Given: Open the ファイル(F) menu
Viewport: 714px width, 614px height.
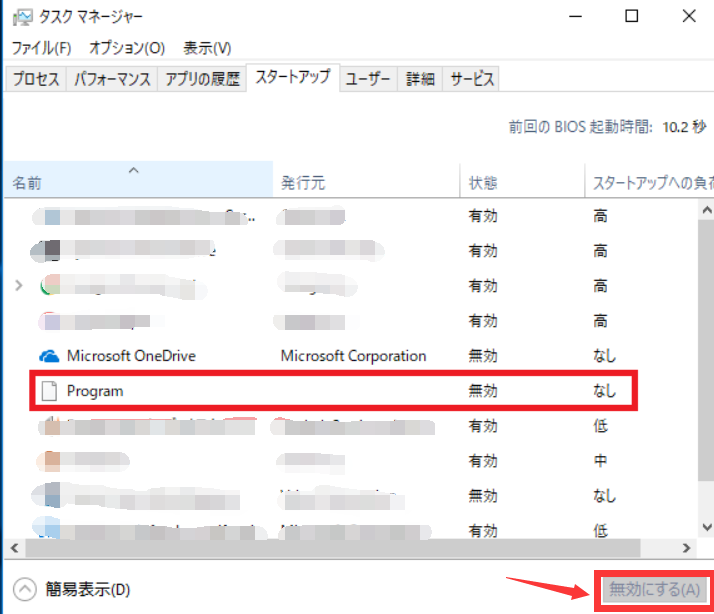Looking at the screenshot, I should pyautogui.click(x=42, y=48).
